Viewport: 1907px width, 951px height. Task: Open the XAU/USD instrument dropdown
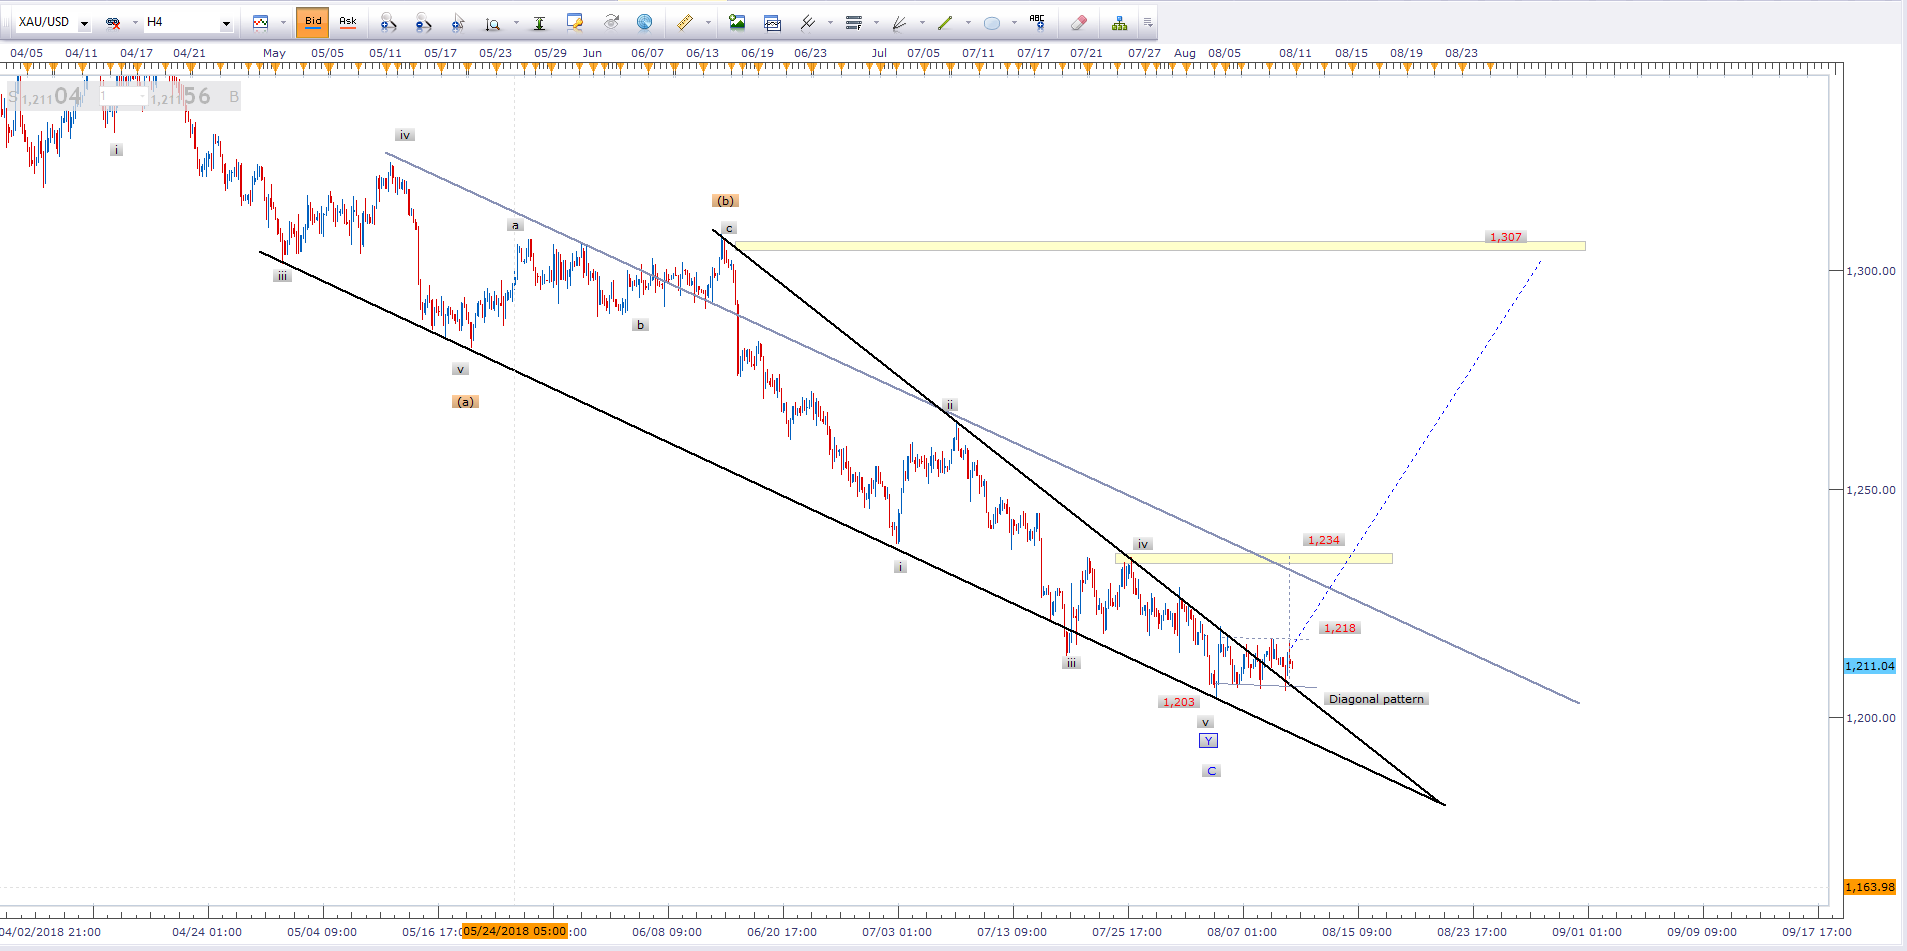pos(84,23)
